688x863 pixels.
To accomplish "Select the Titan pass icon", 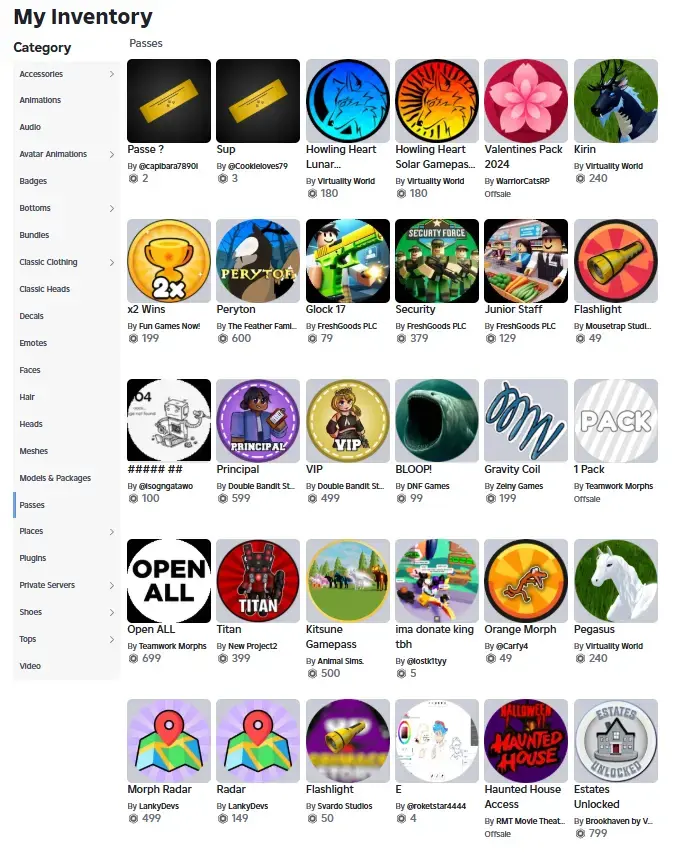I will click(x=258, y=581).
